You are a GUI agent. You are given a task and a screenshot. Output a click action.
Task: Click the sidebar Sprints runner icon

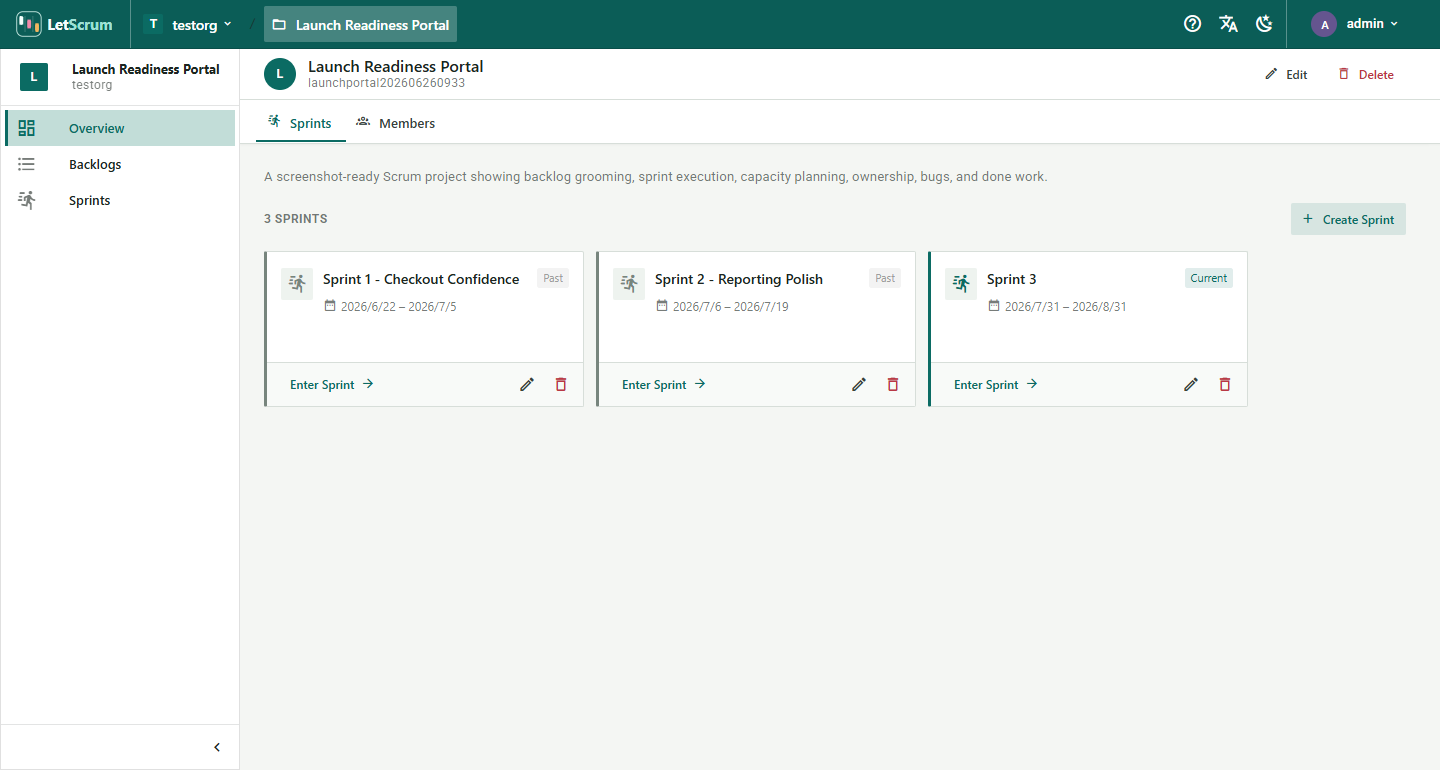(27, 200)
